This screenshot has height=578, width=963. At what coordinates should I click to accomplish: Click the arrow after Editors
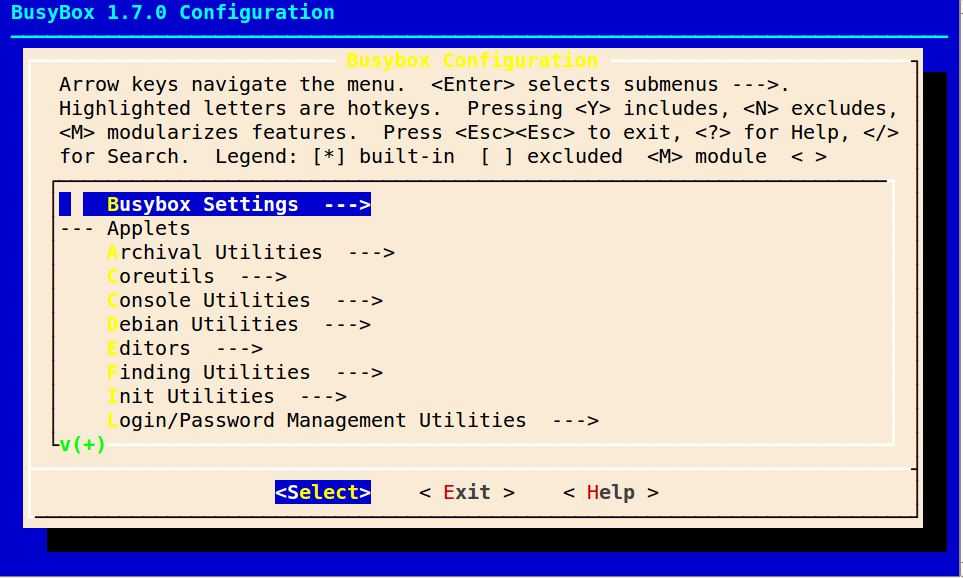click(x=239, y=348)
